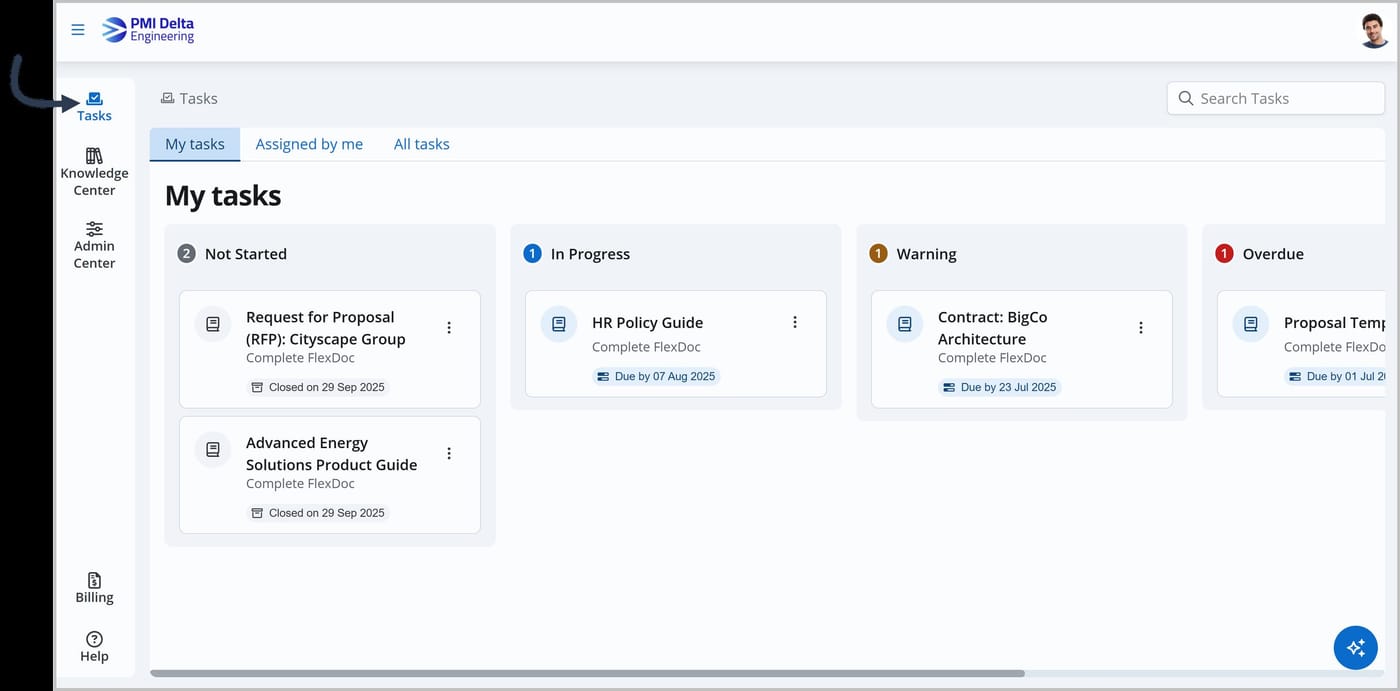
Task: Open Admin Center from sidebar
Action: (x=94, y=245)
